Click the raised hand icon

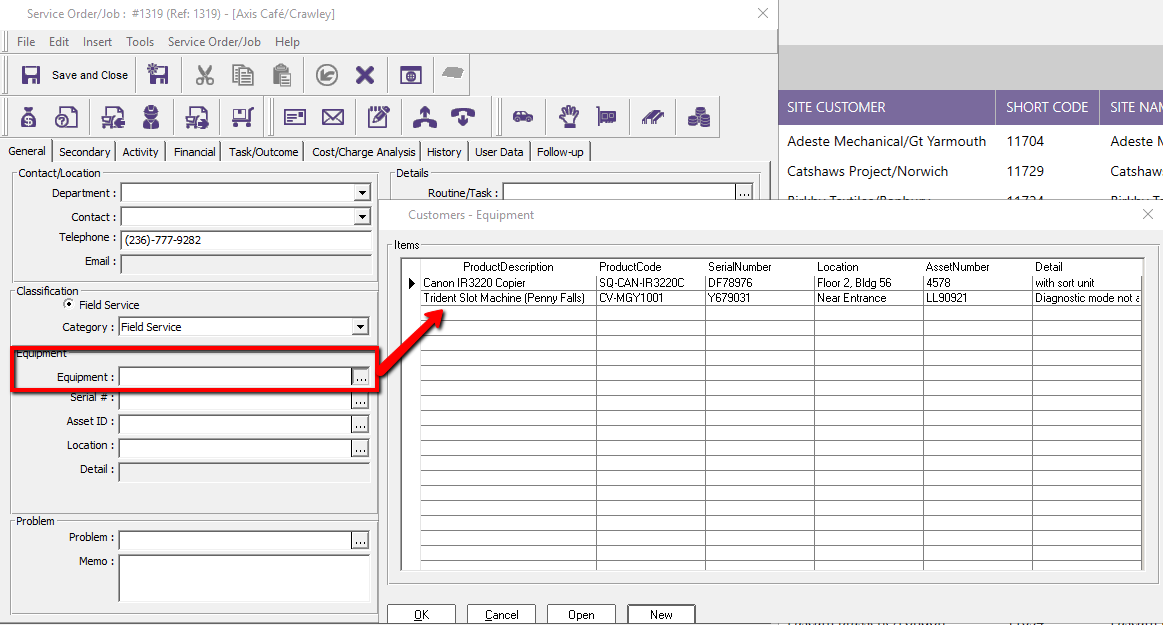pyautogui.click(x=568, y=117)
